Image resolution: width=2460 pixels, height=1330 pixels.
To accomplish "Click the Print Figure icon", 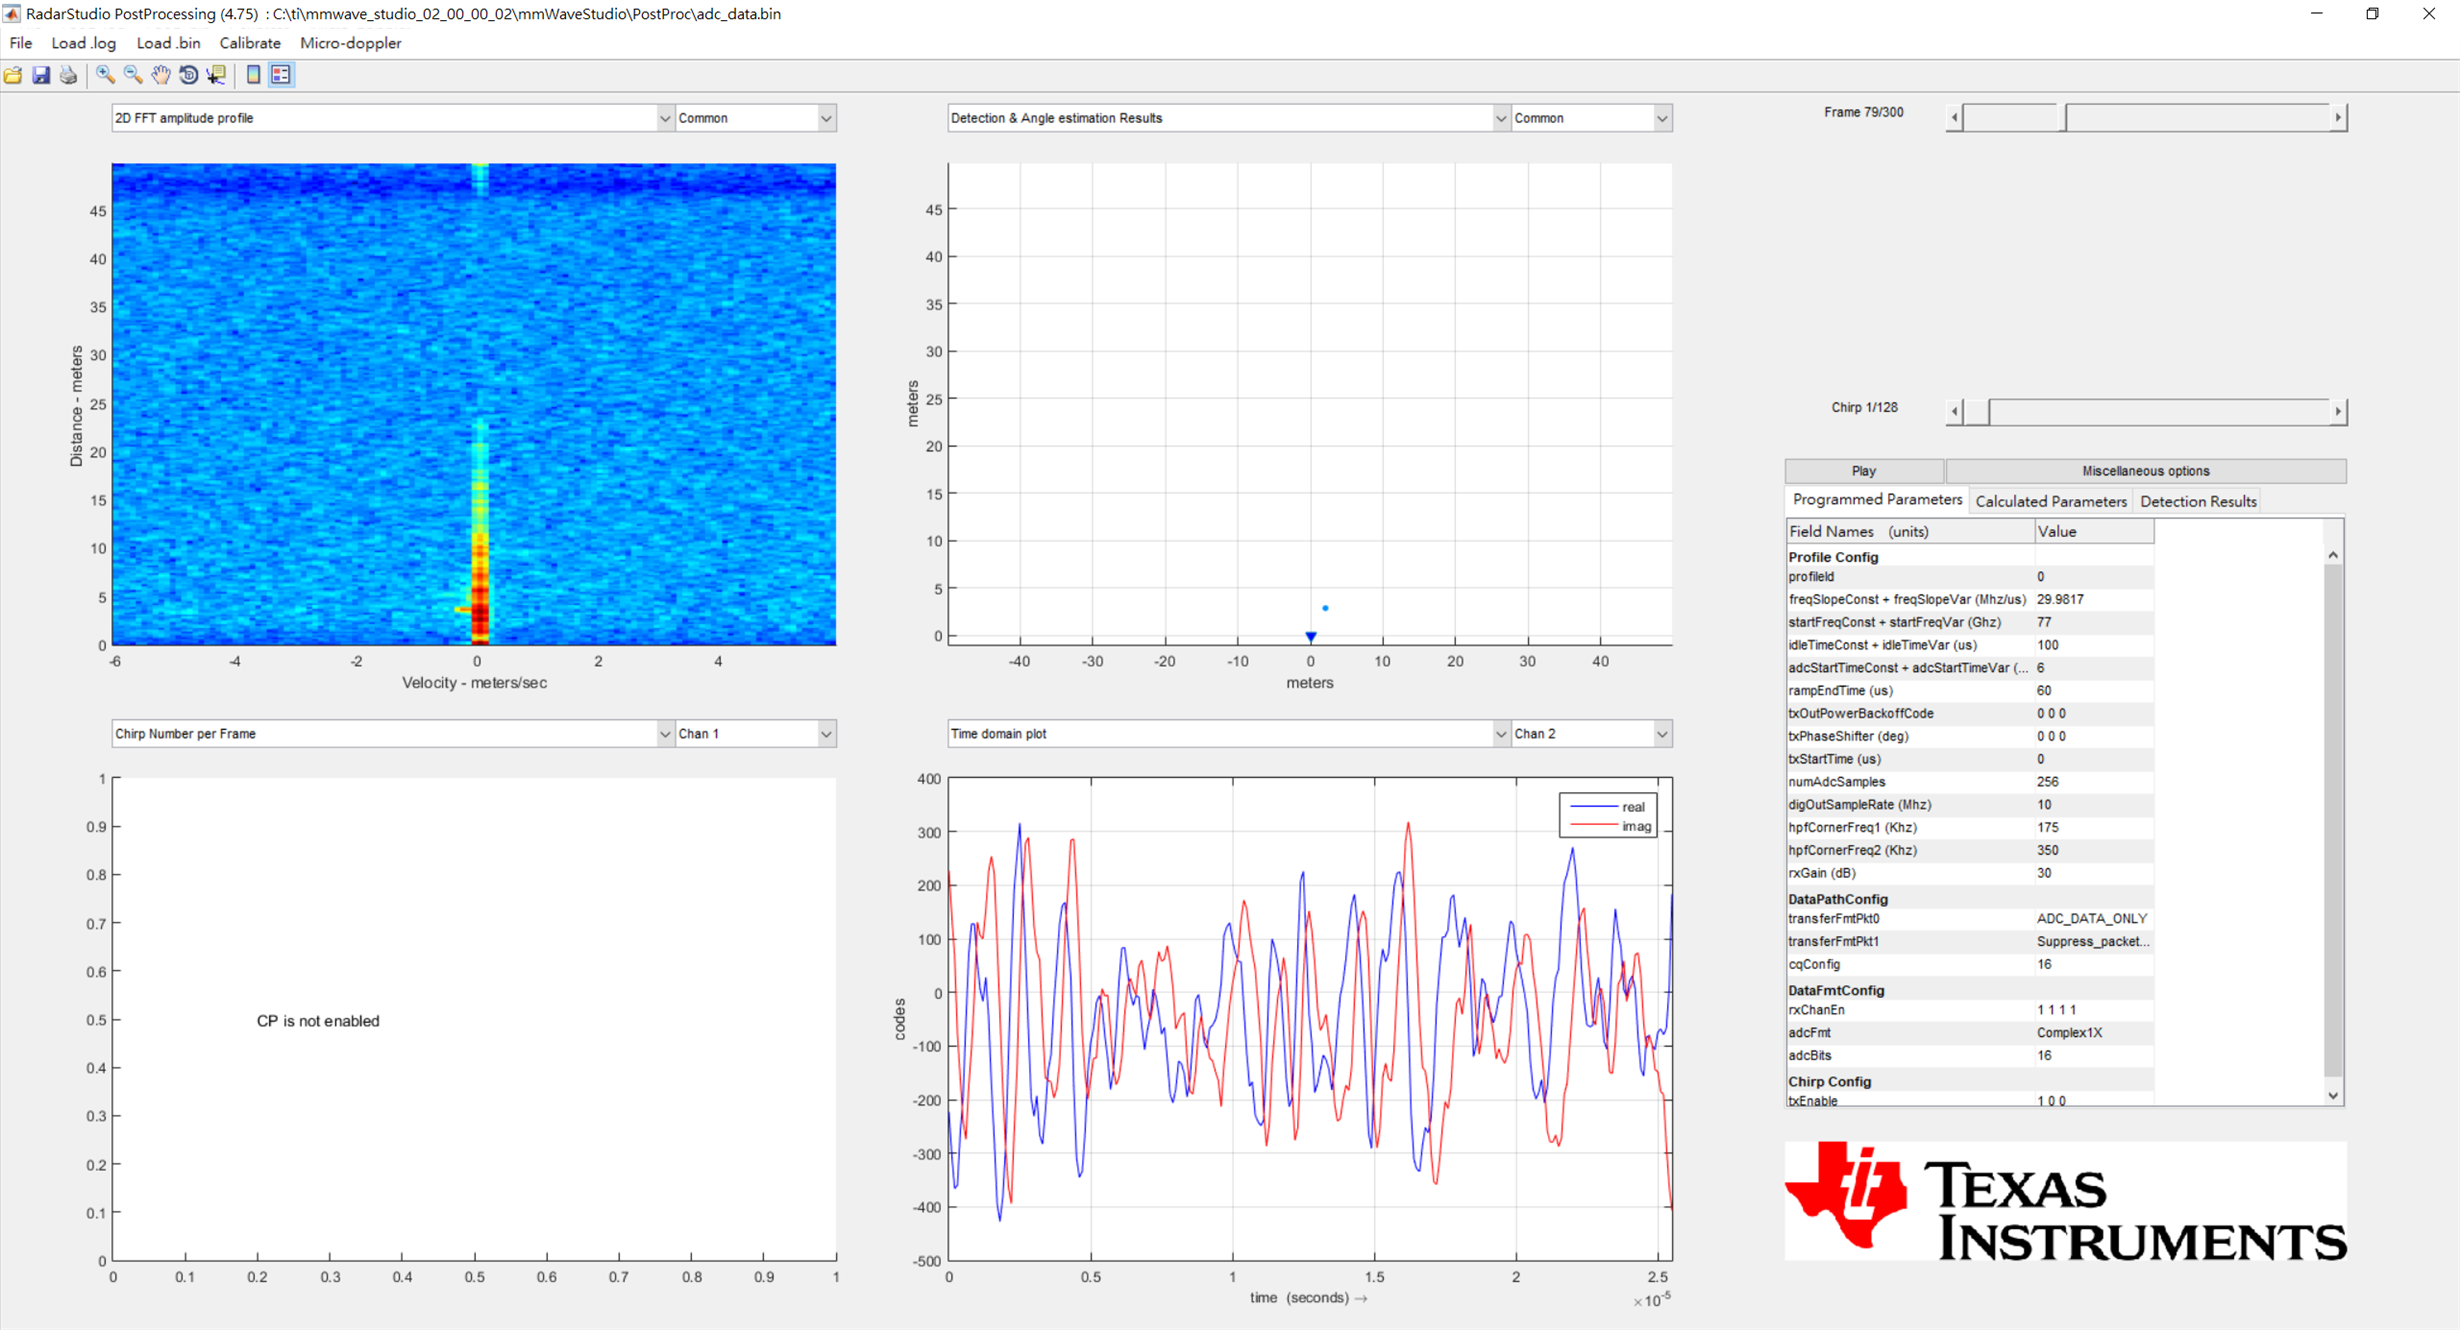I will pos(68,75).
